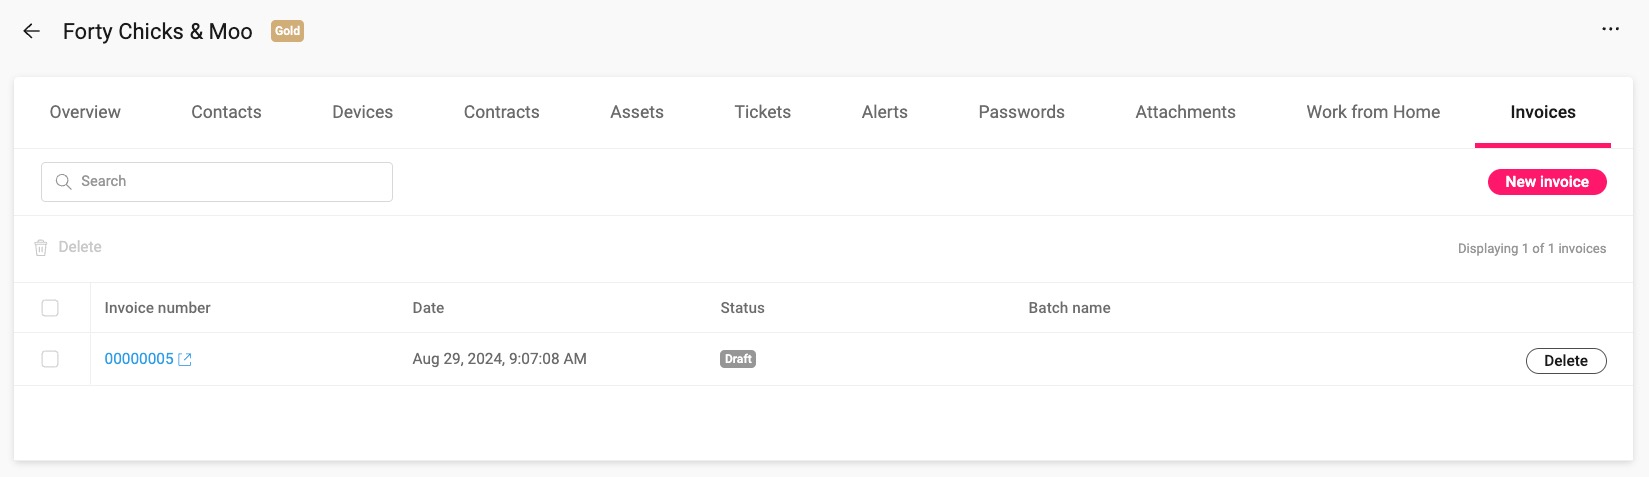Switch to Work from Home tab
This screenshot has width=1649, height=477.
1373,112
